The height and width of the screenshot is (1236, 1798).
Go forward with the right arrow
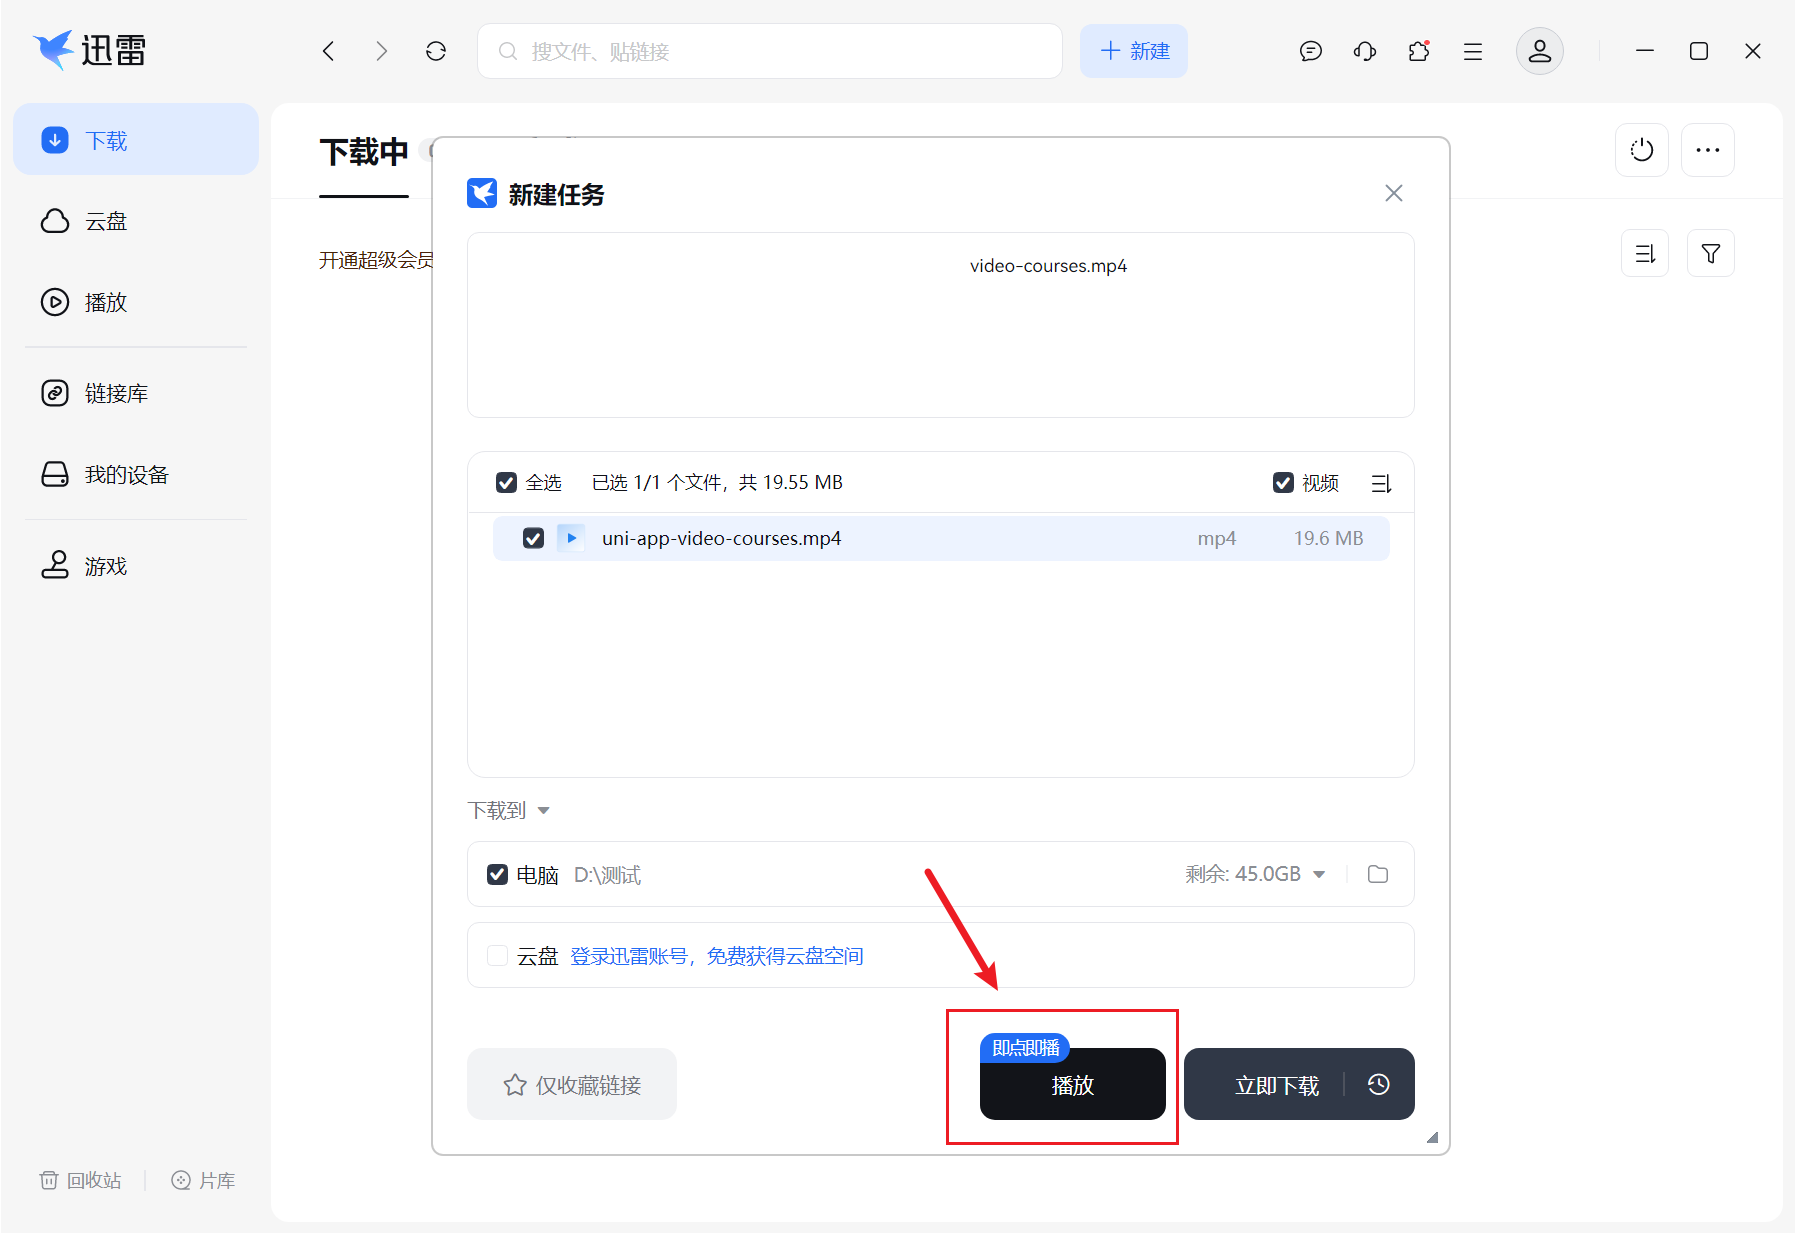pyautogui.click(x=381, y=51)
